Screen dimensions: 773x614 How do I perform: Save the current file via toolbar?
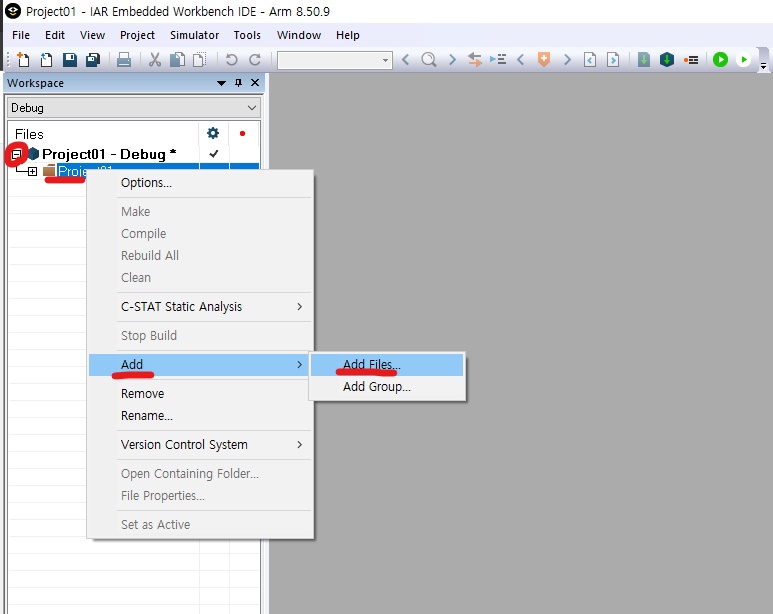click(x=70, y=60)
